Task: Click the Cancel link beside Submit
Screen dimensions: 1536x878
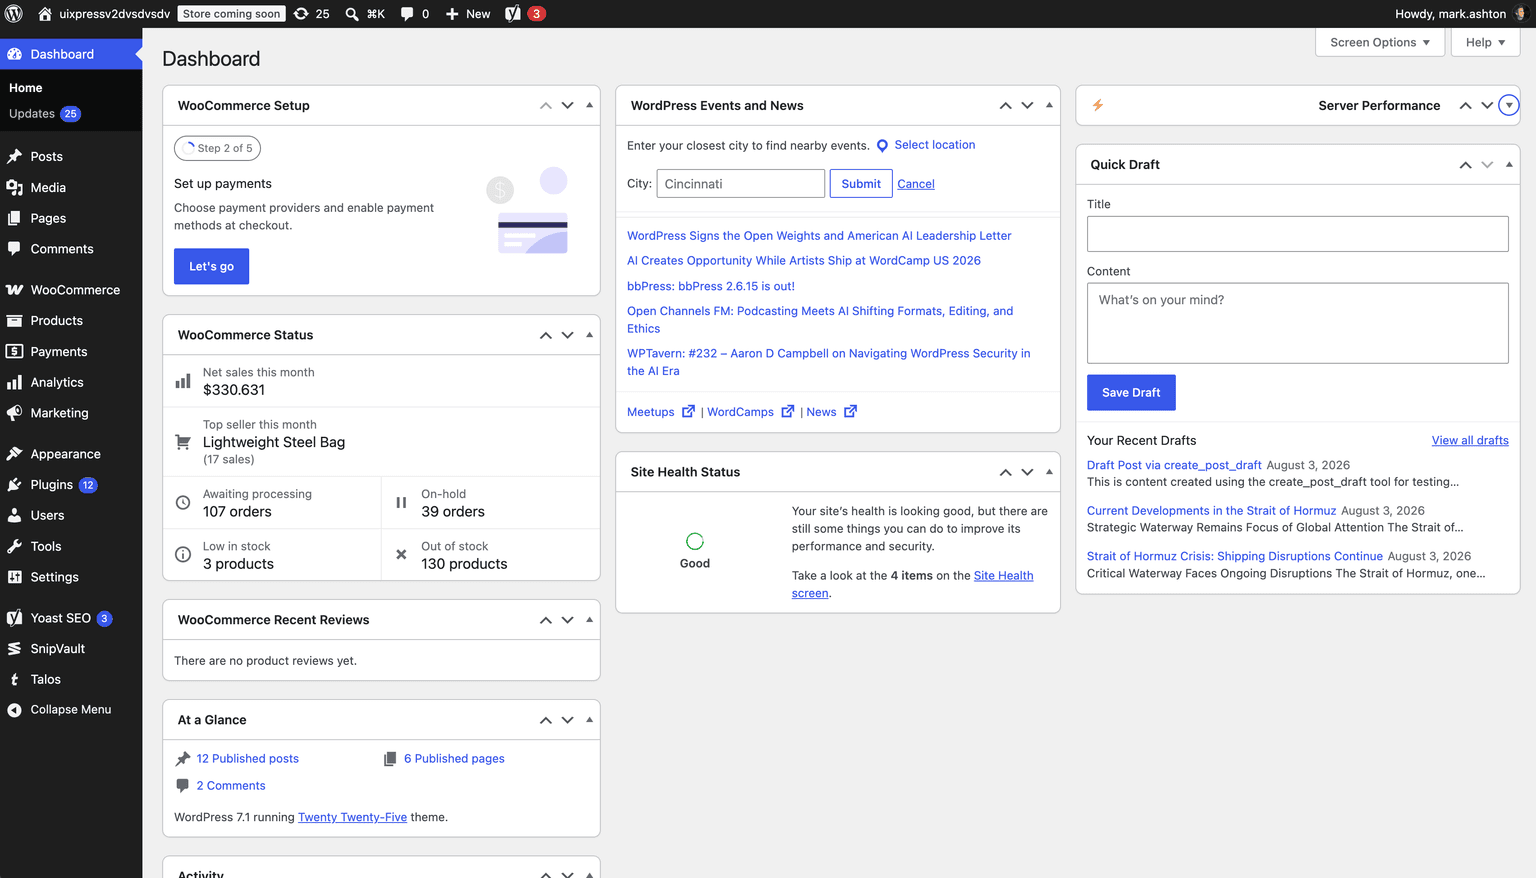Action: pyautogui.click(x=916, y=184)
